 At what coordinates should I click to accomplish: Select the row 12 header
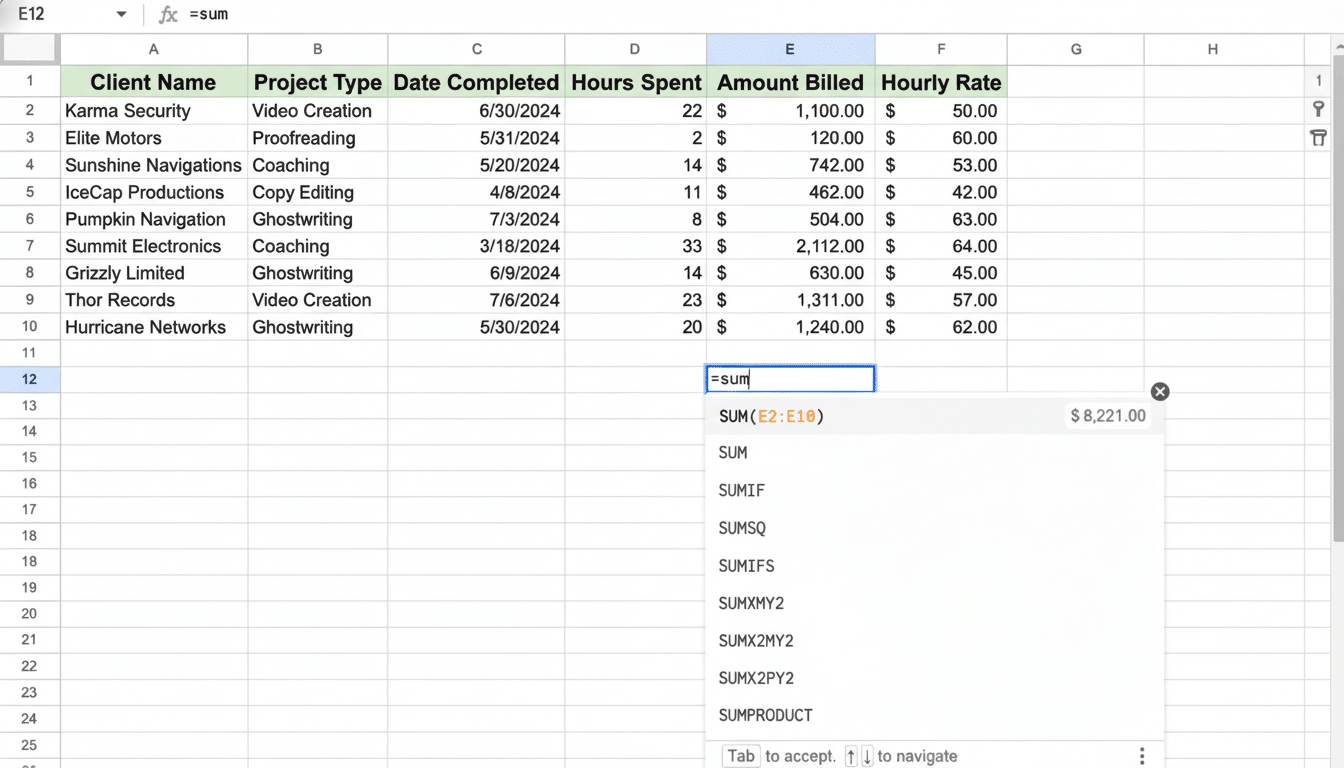pos(30,379)
